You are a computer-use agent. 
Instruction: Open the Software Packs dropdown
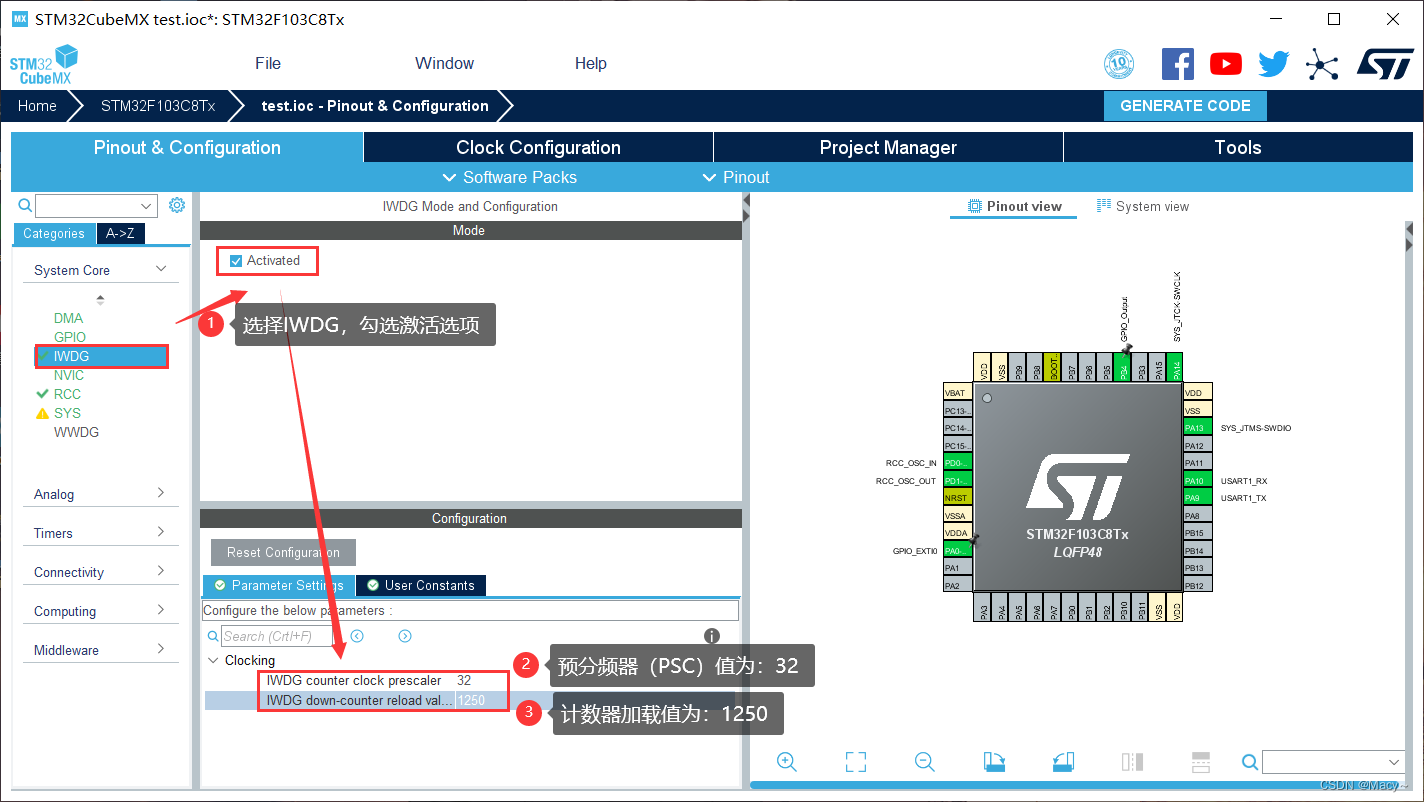click(x=510, y=177)
